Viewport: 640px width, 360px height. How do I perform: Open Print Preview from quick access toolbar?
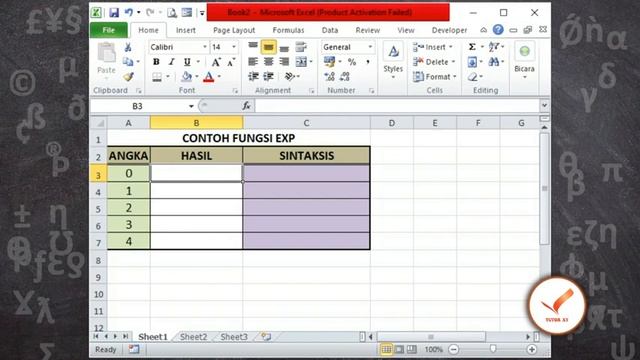click(x=172, y=13)
